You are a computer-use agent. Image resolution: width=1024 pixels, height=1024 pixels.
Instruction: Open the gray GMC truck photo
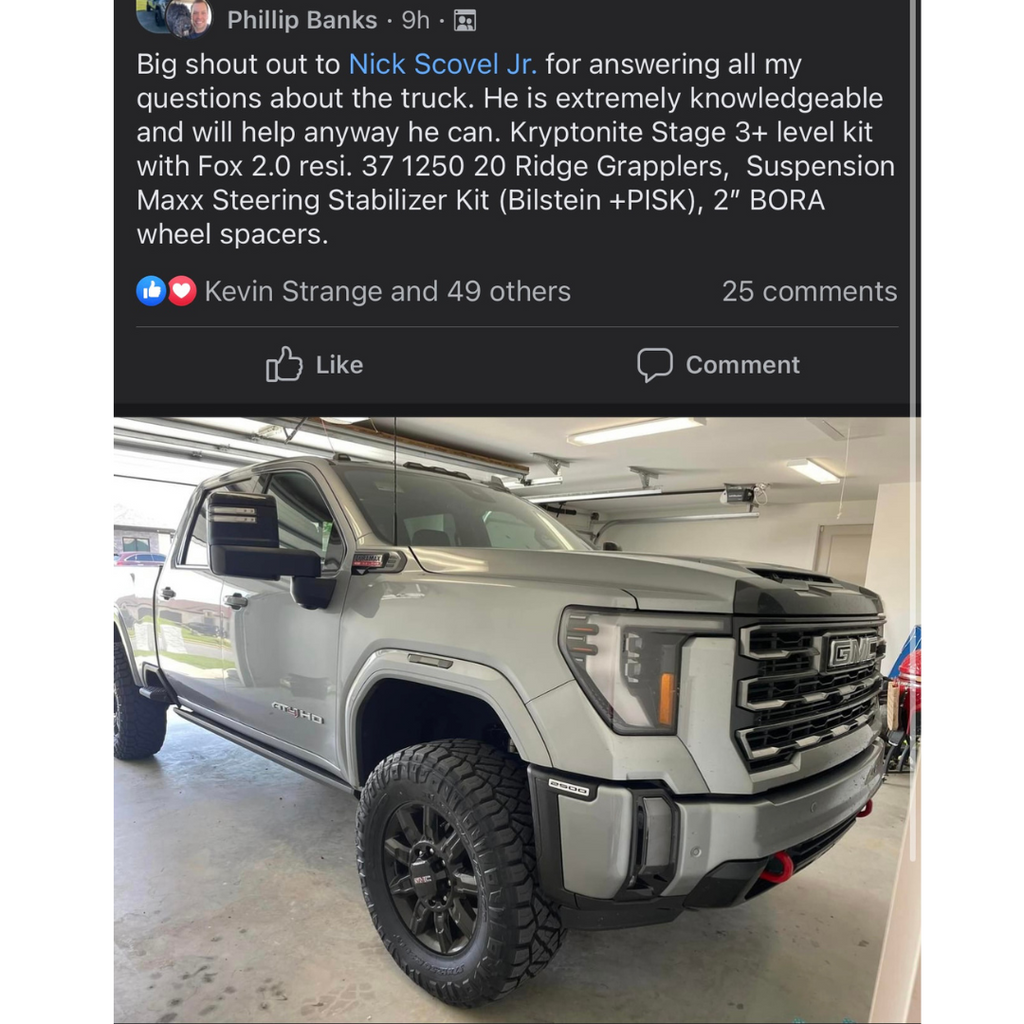coord(517,720)
